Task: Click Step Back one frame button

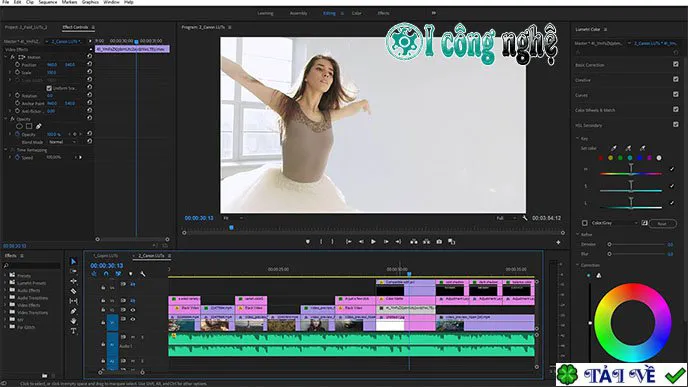Action: 361,242
